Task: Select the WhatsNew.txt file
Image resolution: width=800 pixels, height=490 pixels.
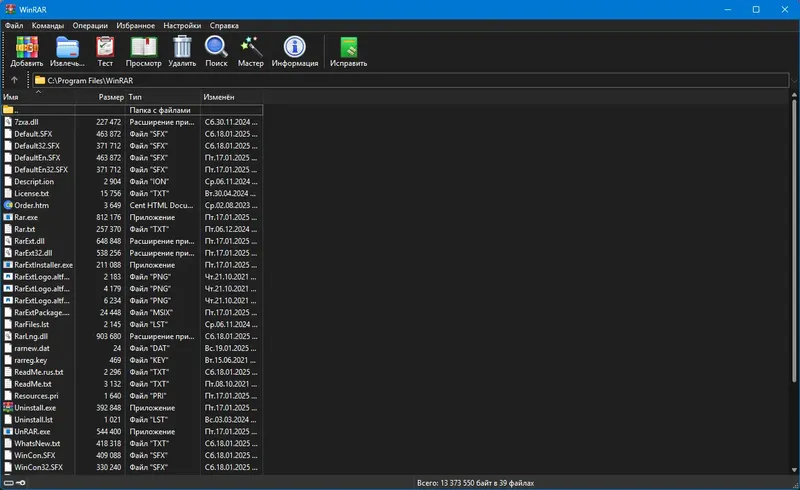Action: pyautogui.click(x=37, y=444)
